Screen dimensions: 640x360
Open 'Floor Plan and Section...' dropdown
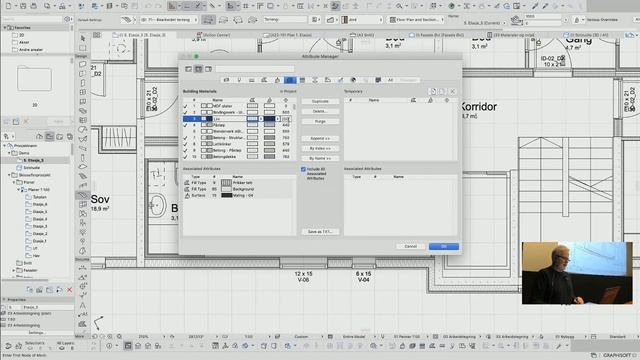click(416, 20)
